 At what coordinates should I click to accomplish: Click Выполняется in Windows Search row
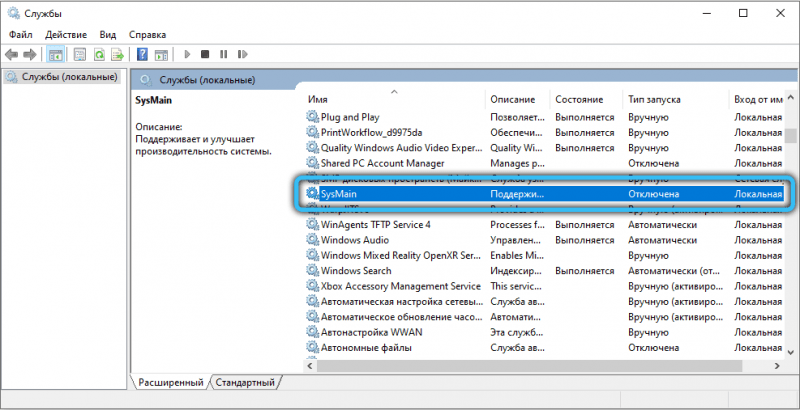click(x=585, y=271)
